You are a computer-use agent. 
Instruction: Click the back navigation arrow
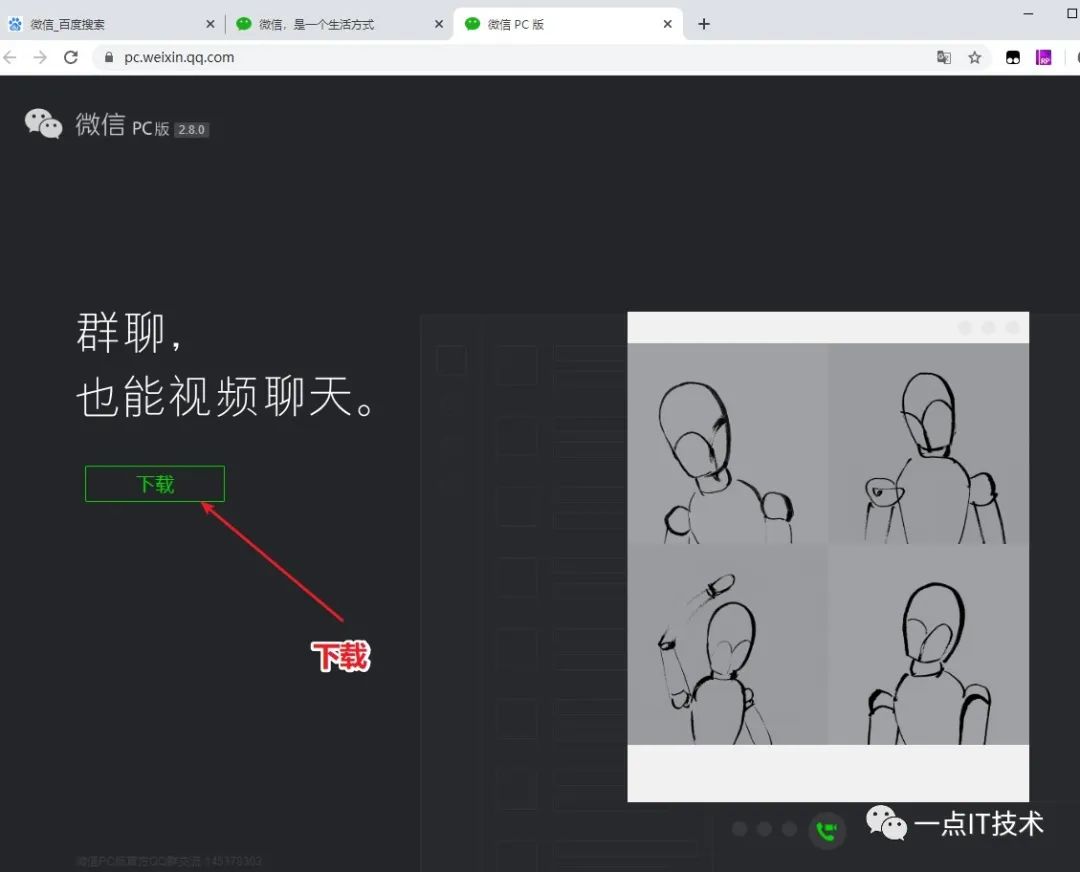coord(11,57)
